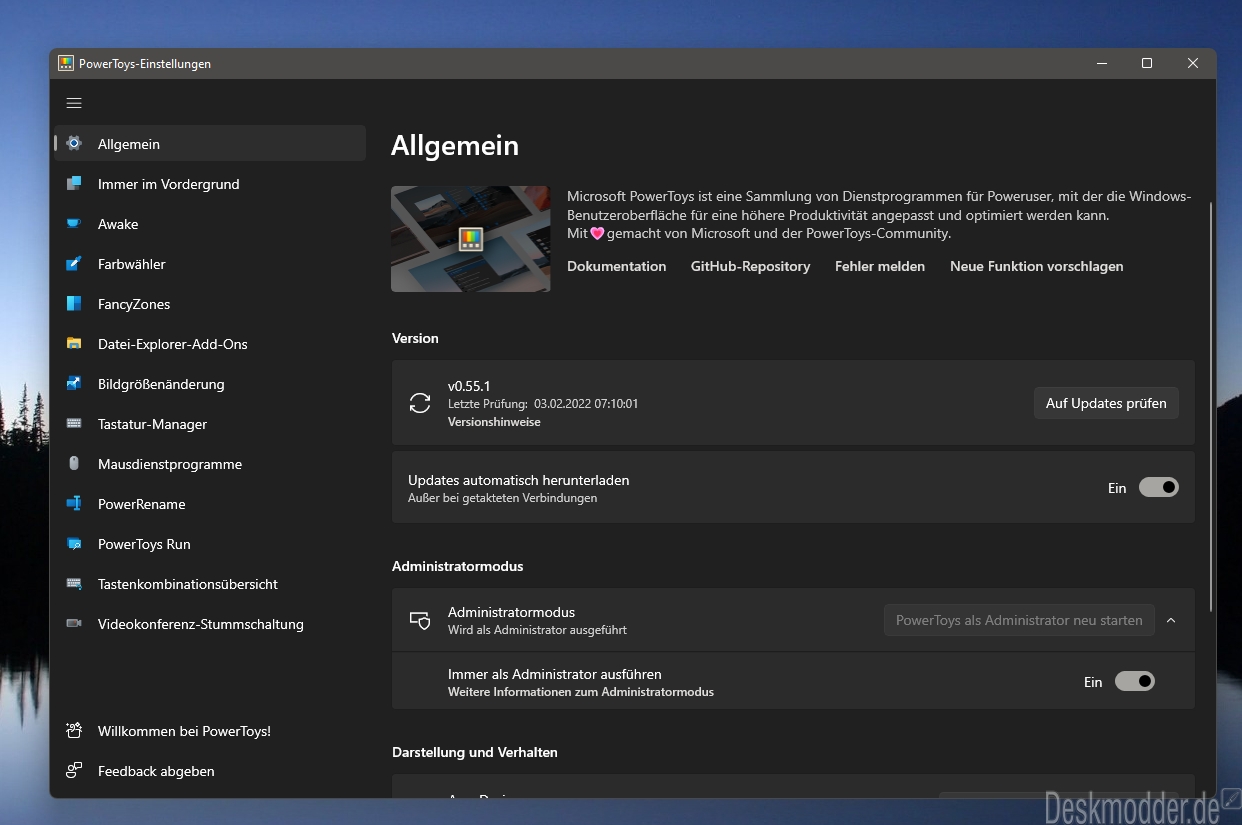The width and height of the screenshot is (1242, 825).
Task: Toggle Updates automatisch herunterladen switch
Action: coord(1159,488)
